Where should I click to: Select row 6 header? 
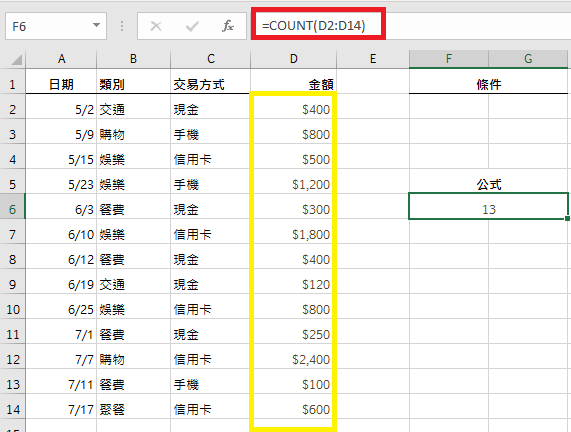pyautogui.click(x=12, y=209)
